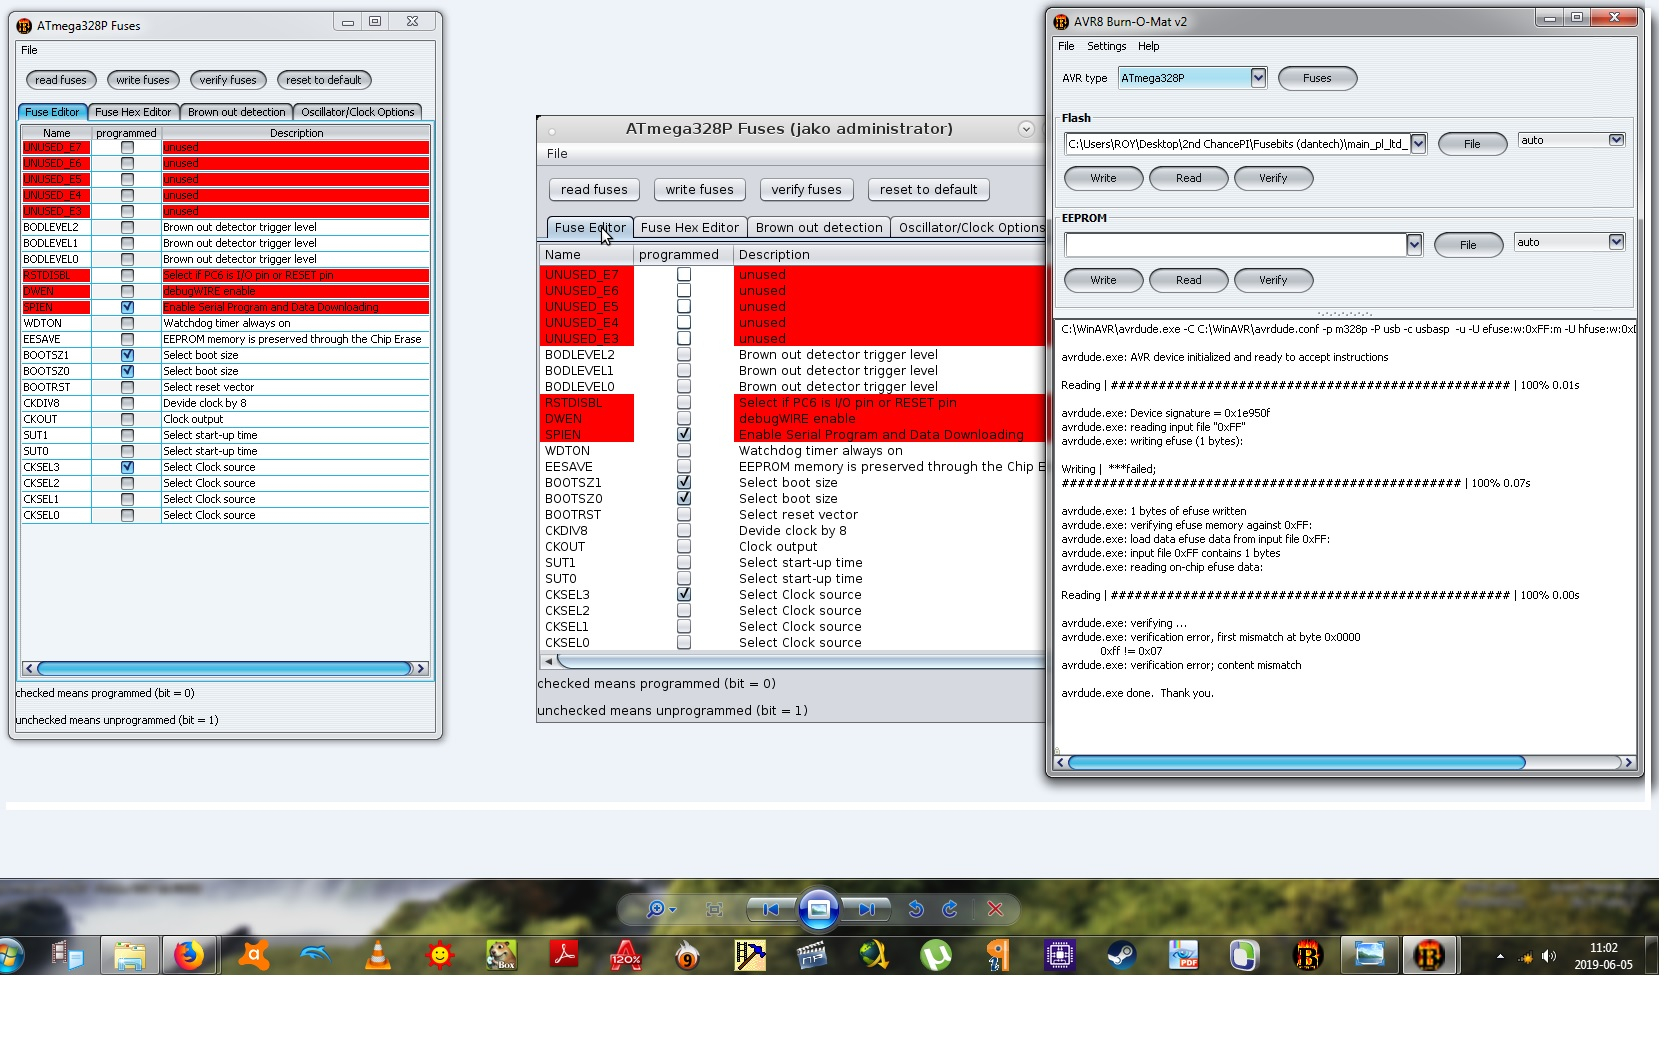The image size is (1680, 1050).
Task: Rotate image clockwise in photo viewer
Action: (950, 909)
